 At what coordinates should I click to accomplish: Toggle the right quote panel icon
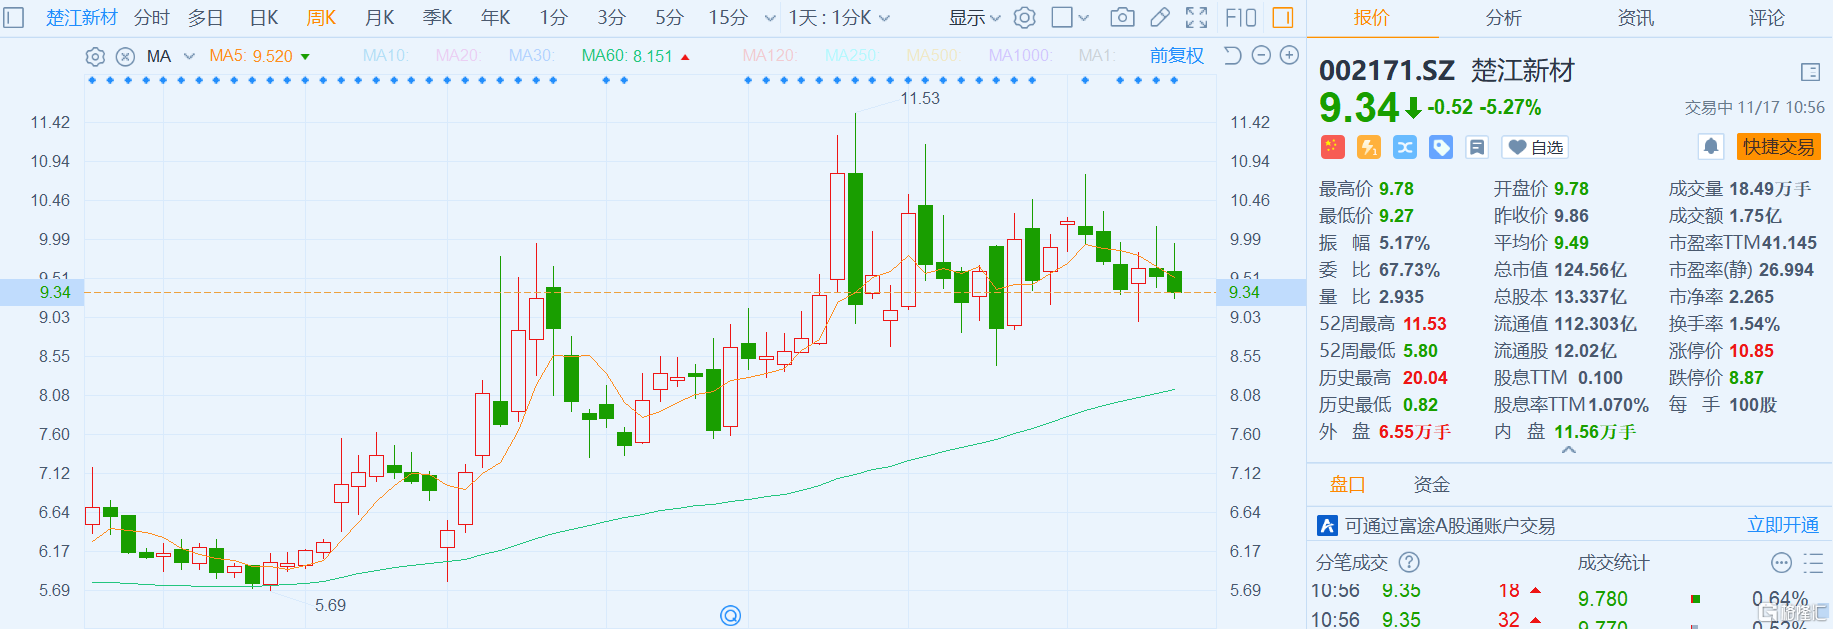(1283, 17)
